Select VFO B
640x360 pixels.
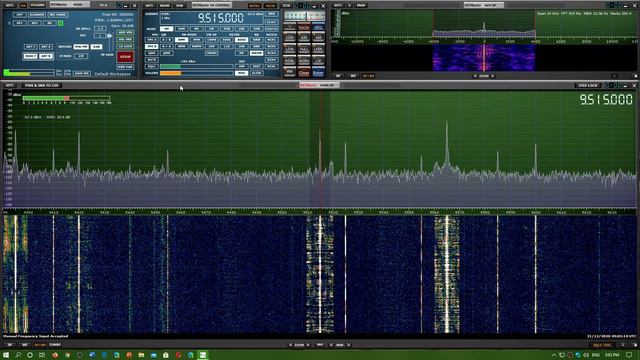click(x=151, y=47)
